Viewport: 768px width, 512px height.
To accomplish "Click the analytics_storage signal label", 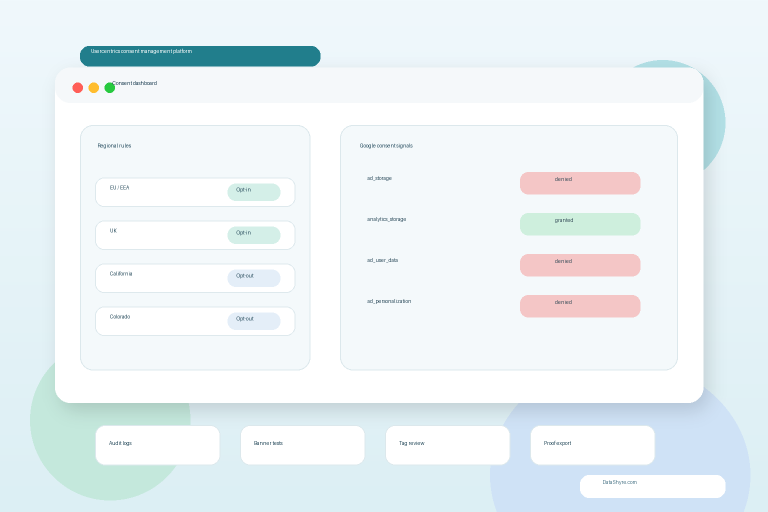I will (386, 219).
